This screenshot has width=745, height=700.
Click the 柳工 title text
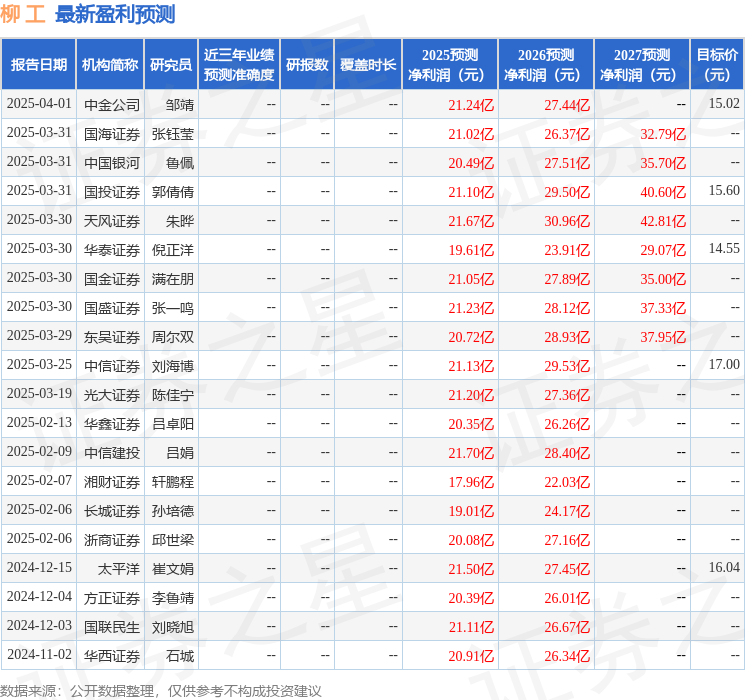pyautogui.click(x=23, y=14)
